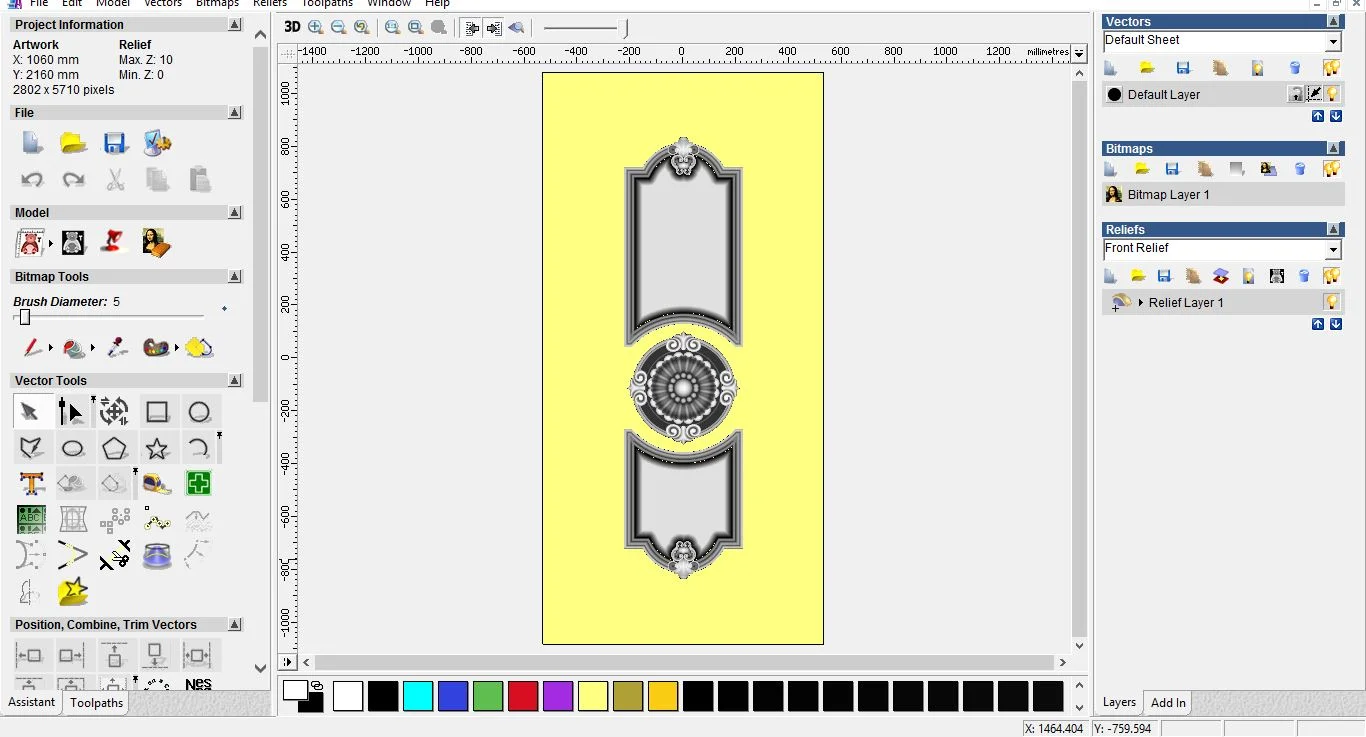
Task: Select the Node Editing tool
Action: pos(71,412)
